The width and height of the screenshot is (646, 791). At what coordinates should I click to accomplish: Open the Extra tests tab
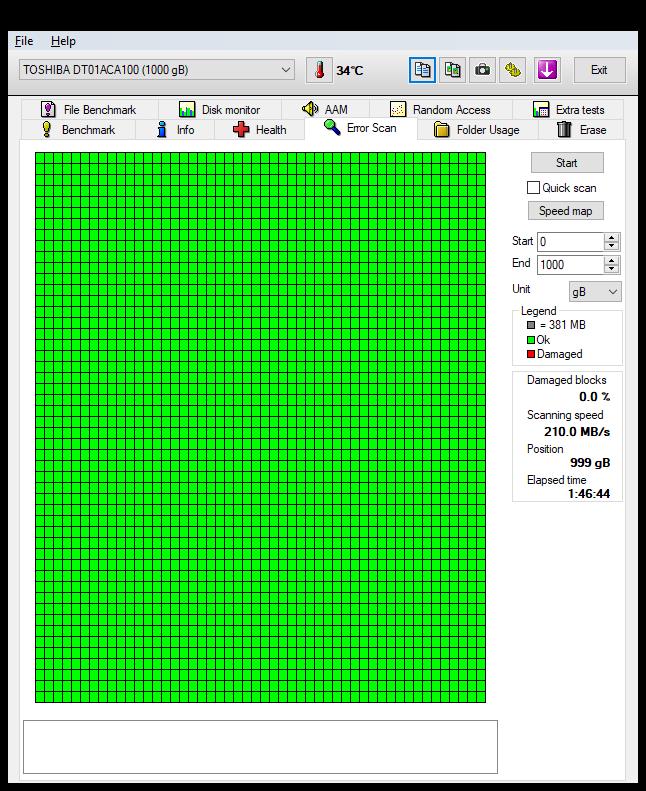[568, 109]
